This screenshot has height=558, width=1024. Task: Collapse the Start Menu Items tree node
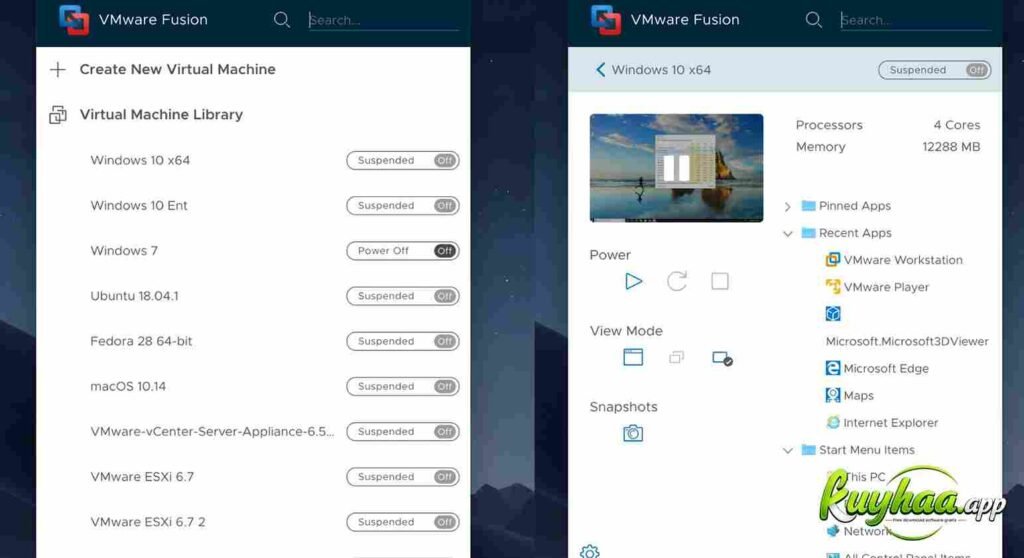click(x=788, y=450)
